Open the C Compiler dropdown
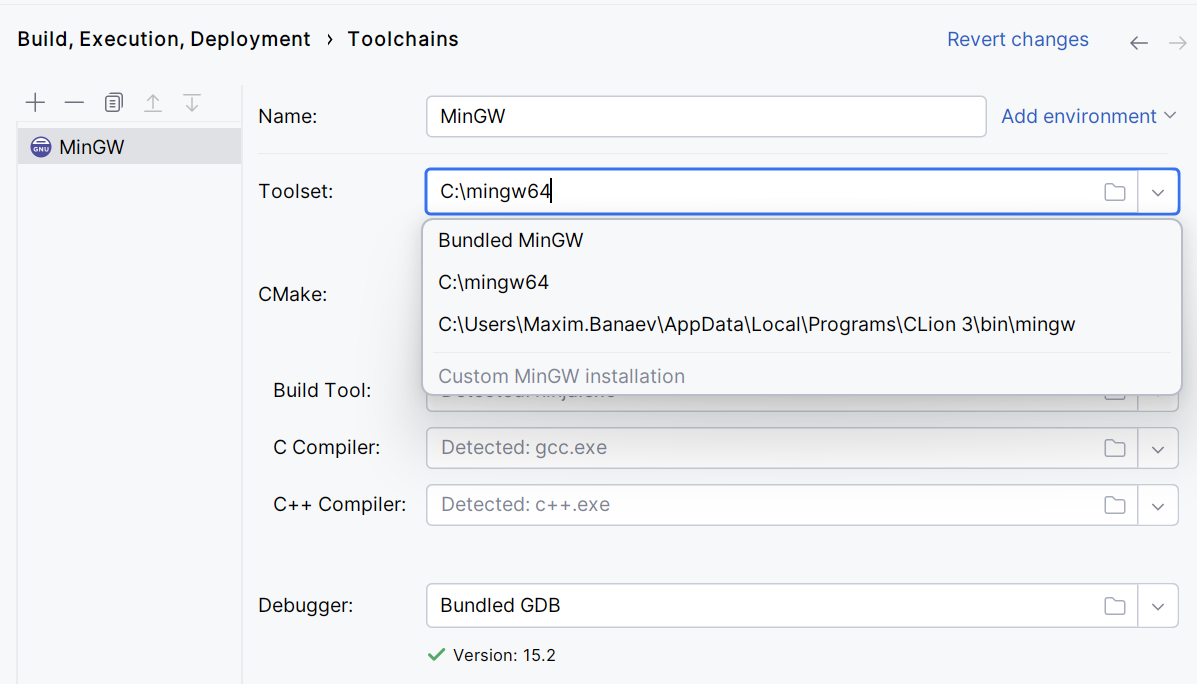The image size is (1197, 684). point(1159,447)
